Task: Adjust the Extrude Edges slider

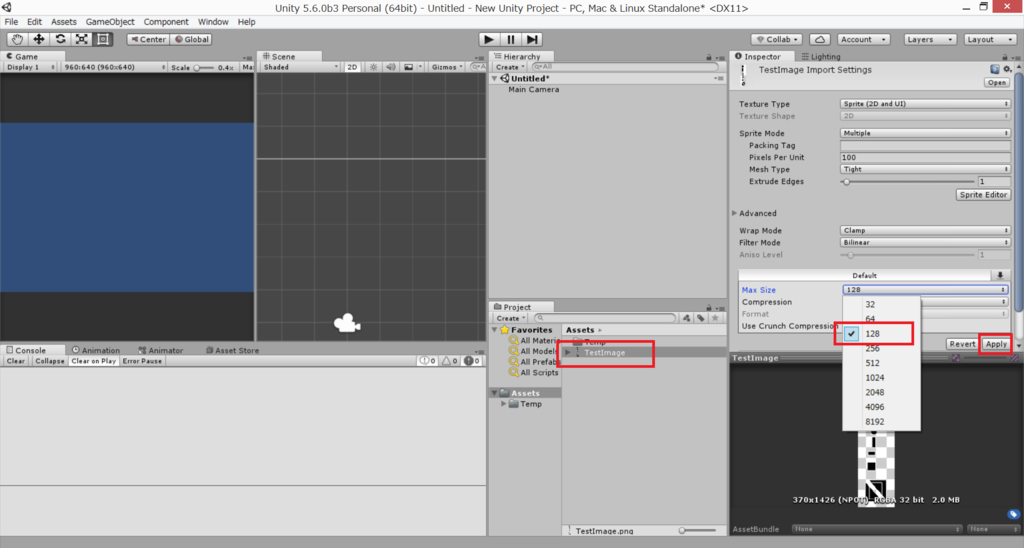Action: pos(908,182)
